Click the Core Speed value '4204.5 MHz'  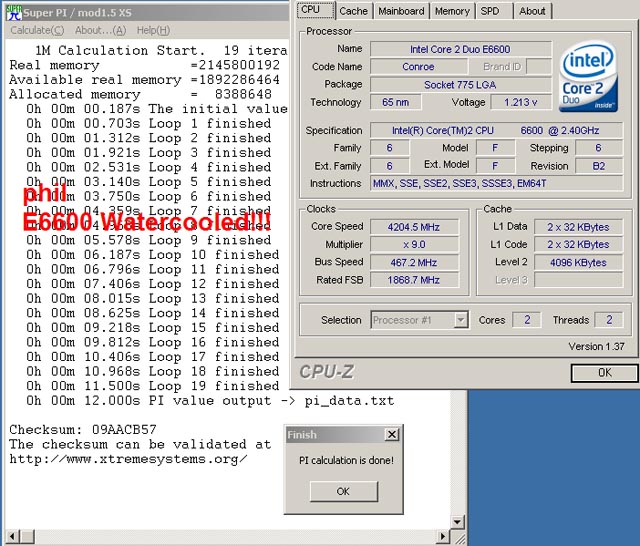414,227
